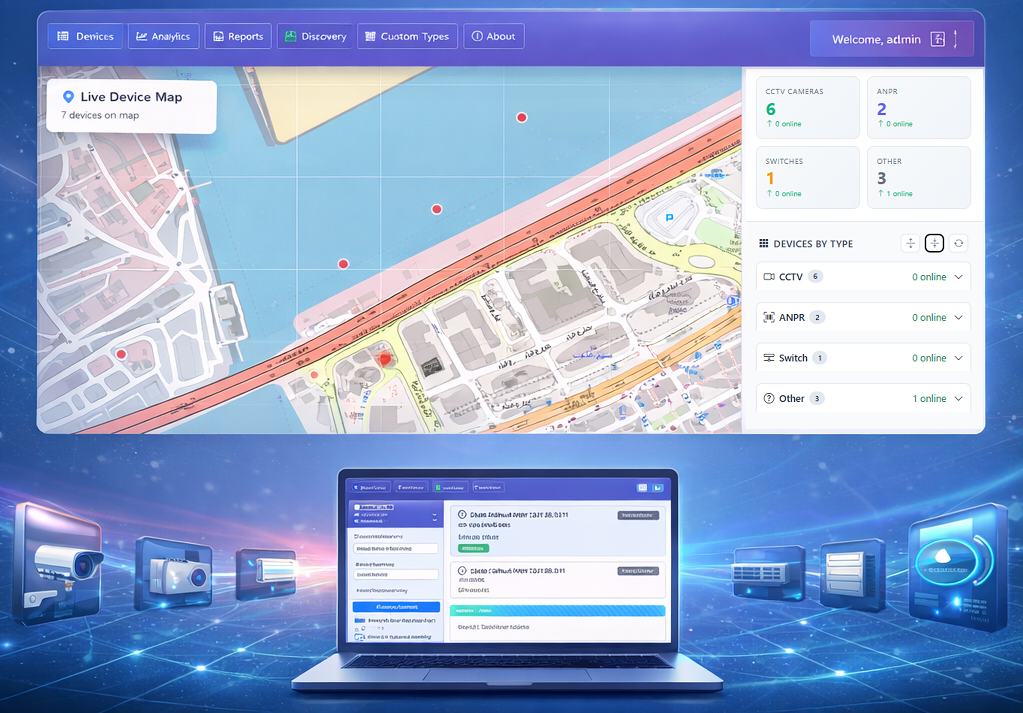
Task: Expand the Other device group
Action: [959, 397]
